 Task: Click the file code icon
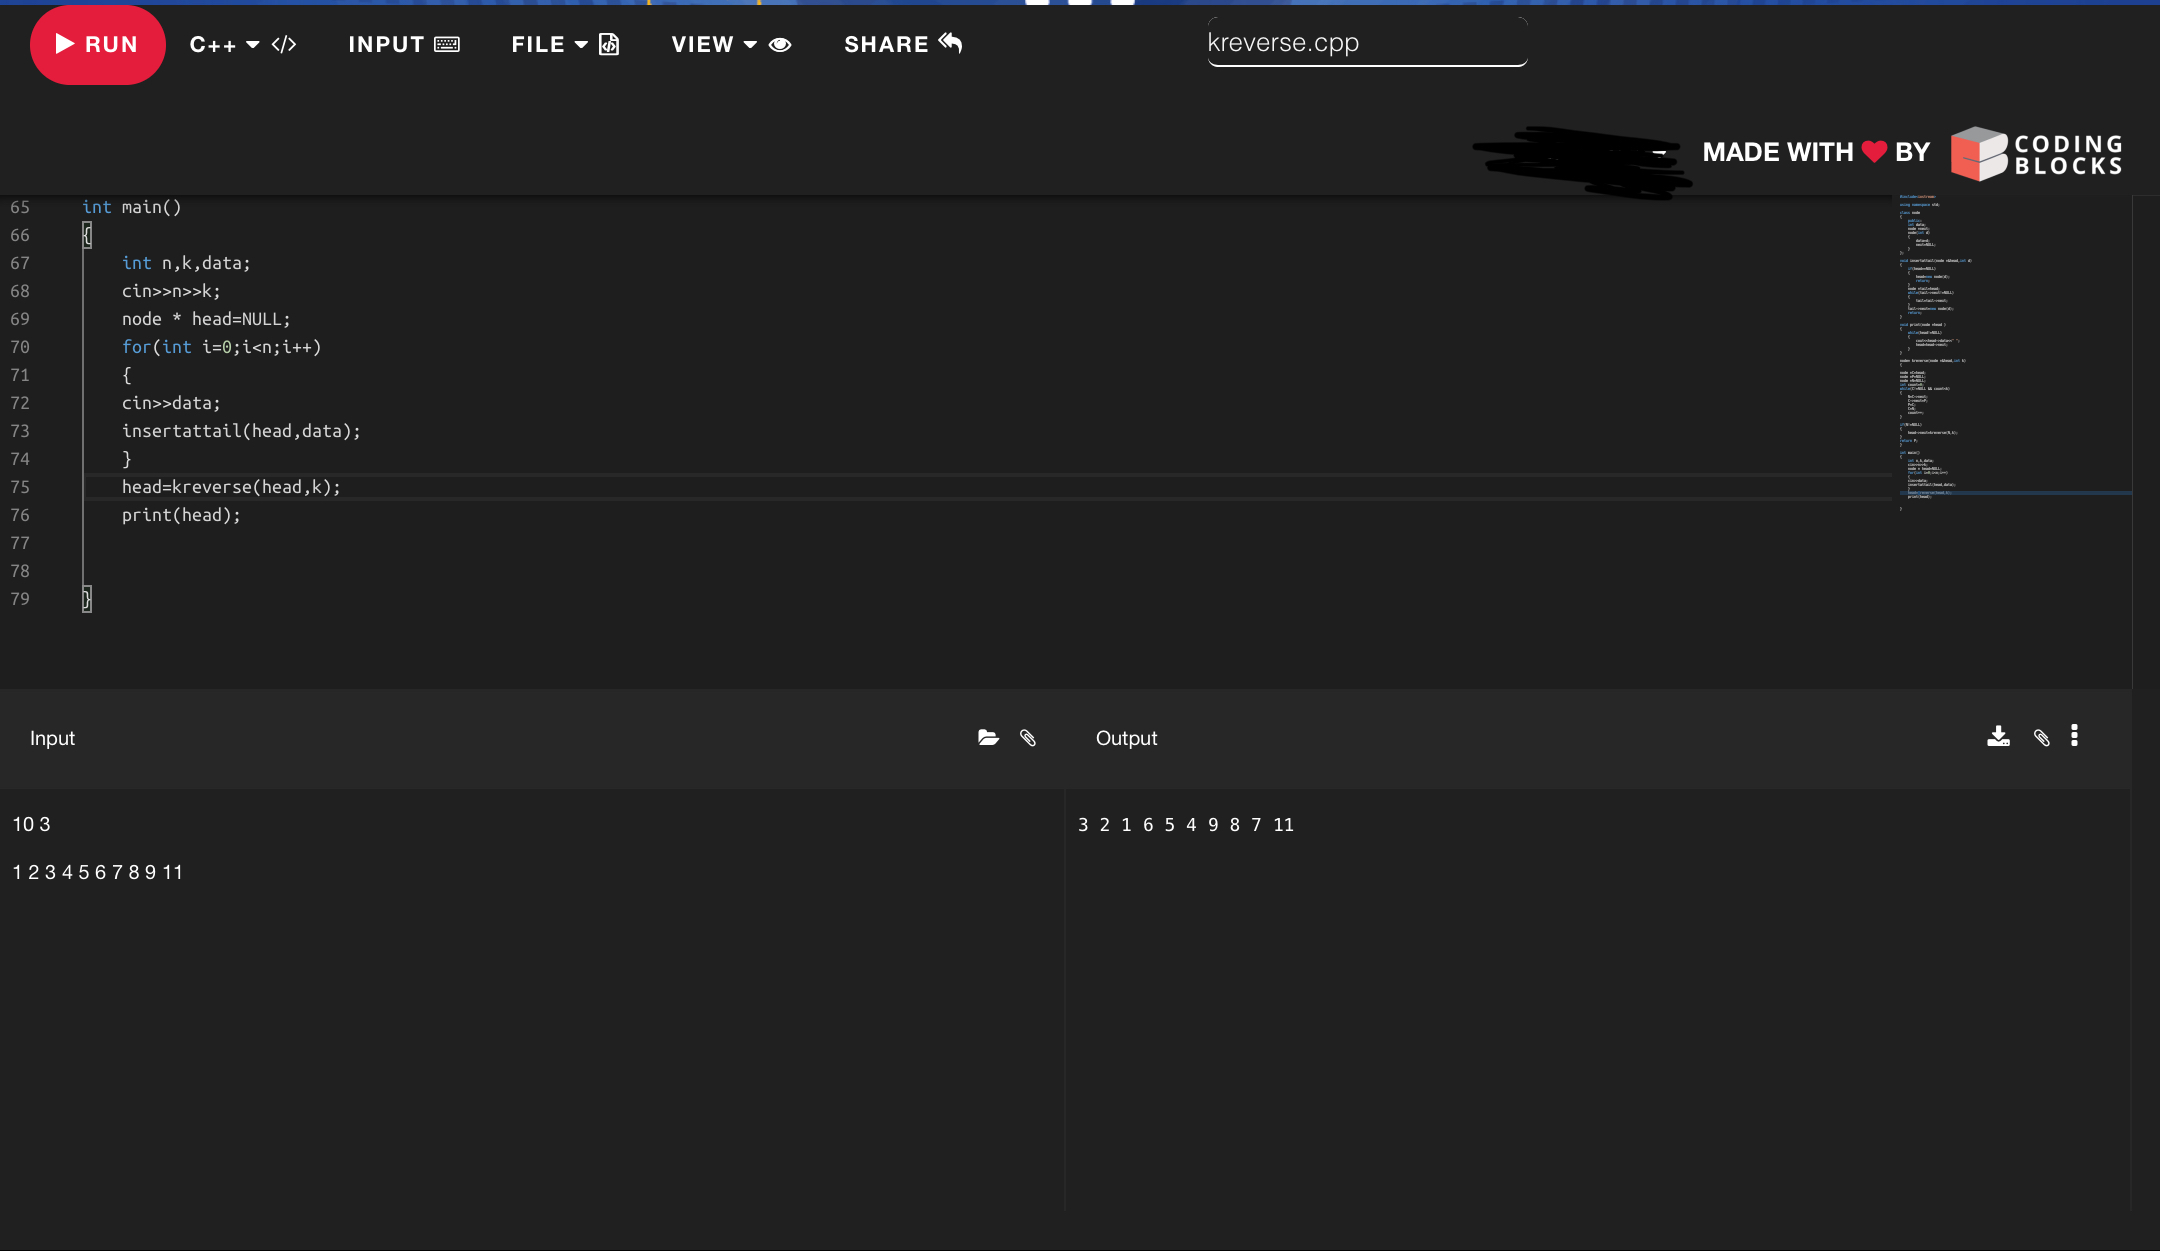click(x=609, y=45)
